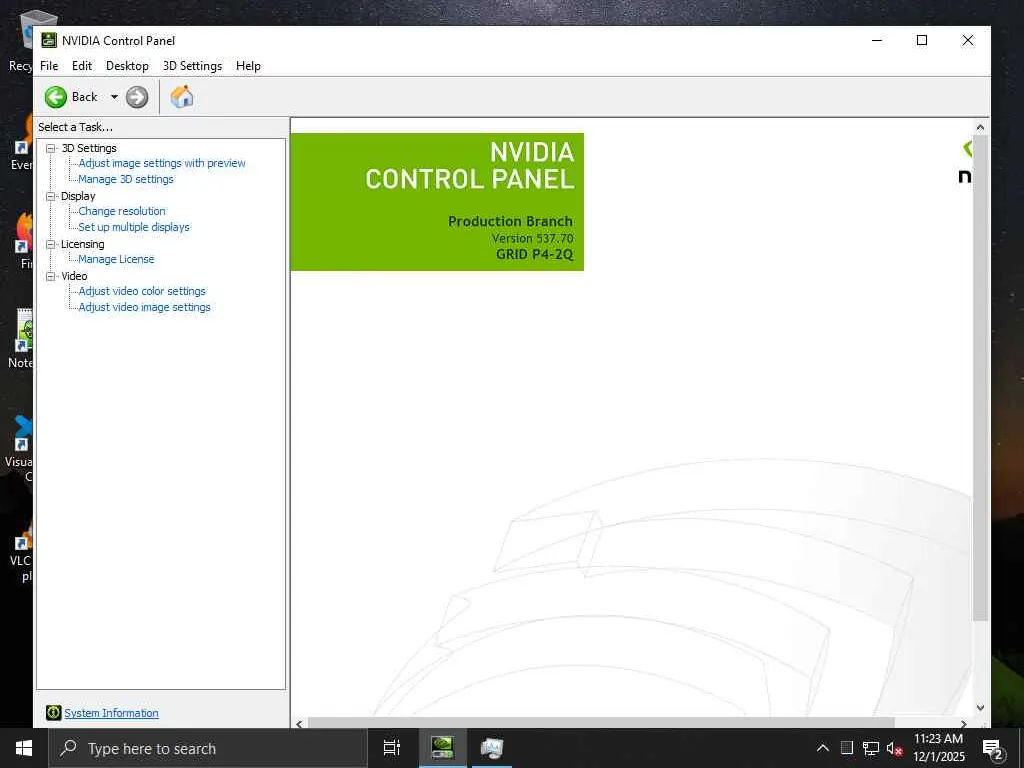Collapse the Licensing tree node
Viewport: 1024px width, 768px height.
pyautogui.click(x=50, y=244)
